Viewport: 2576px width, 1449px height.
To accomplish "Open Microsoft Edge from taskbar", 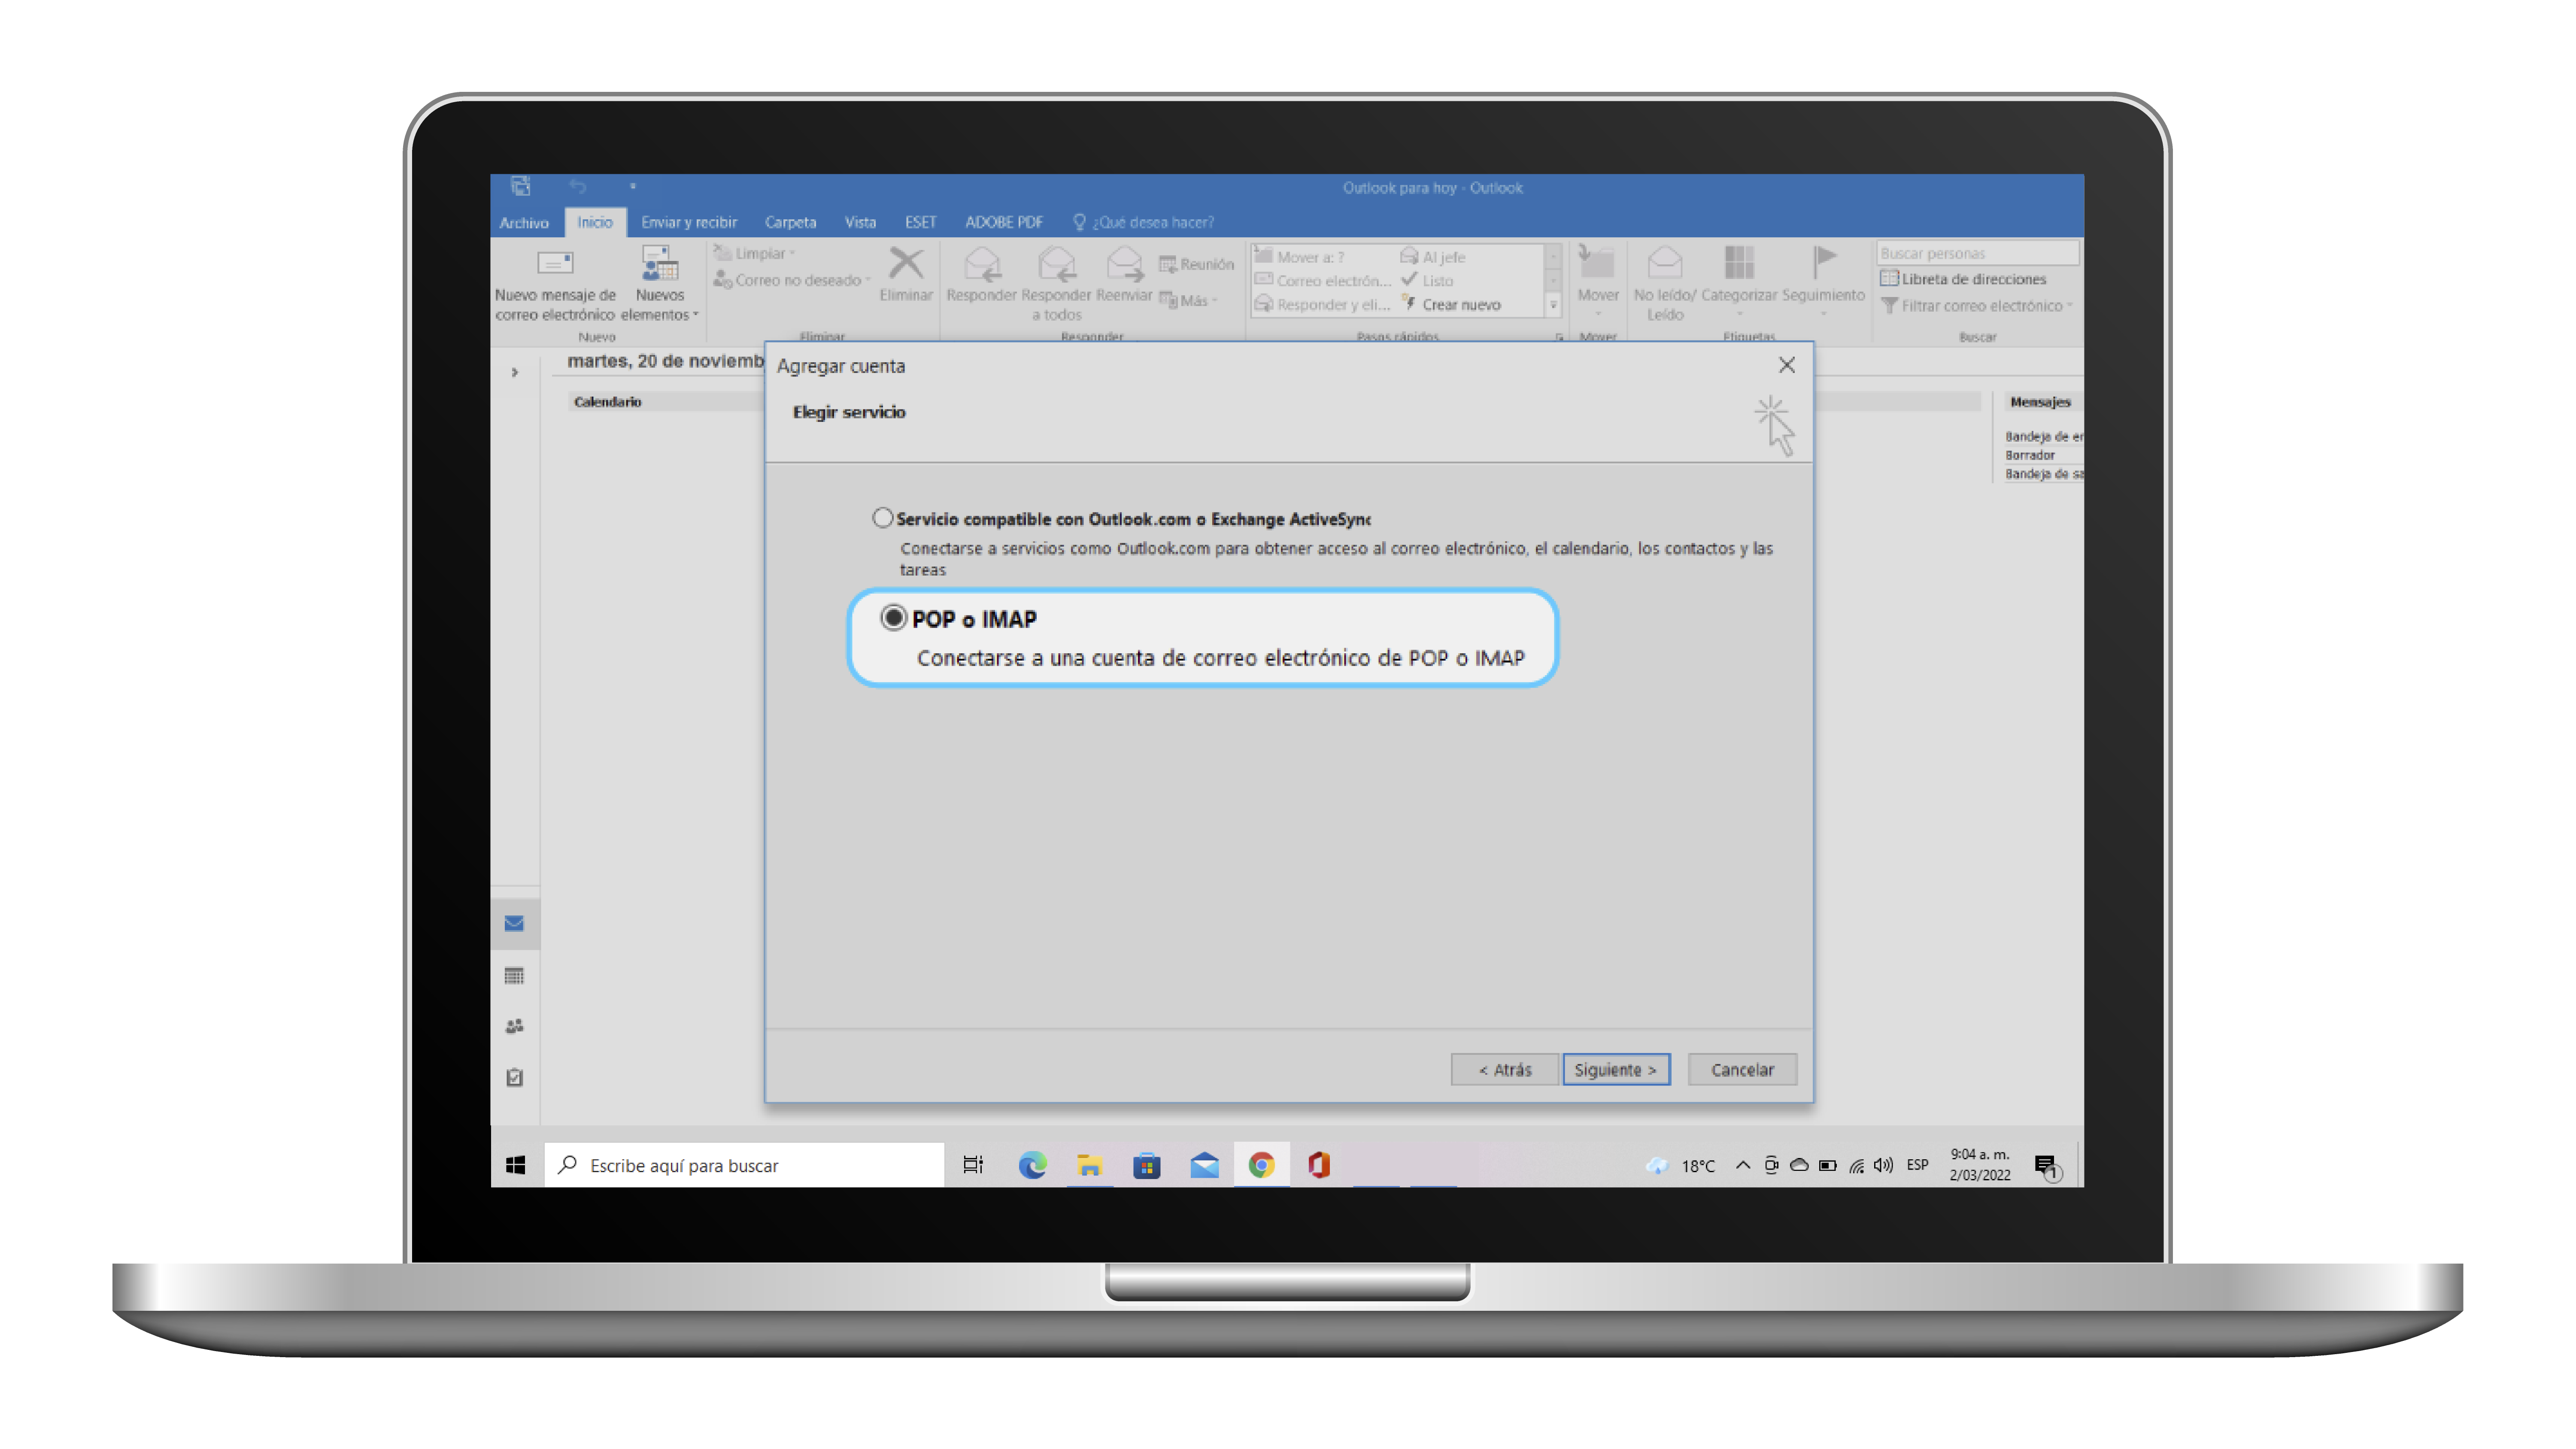I will [x=1032, y=1165].
